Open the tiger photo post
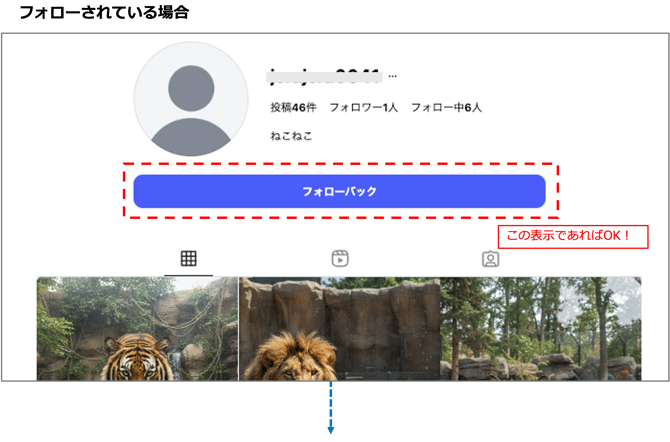Viewport: 670px width, 442px height. (137, 330)
